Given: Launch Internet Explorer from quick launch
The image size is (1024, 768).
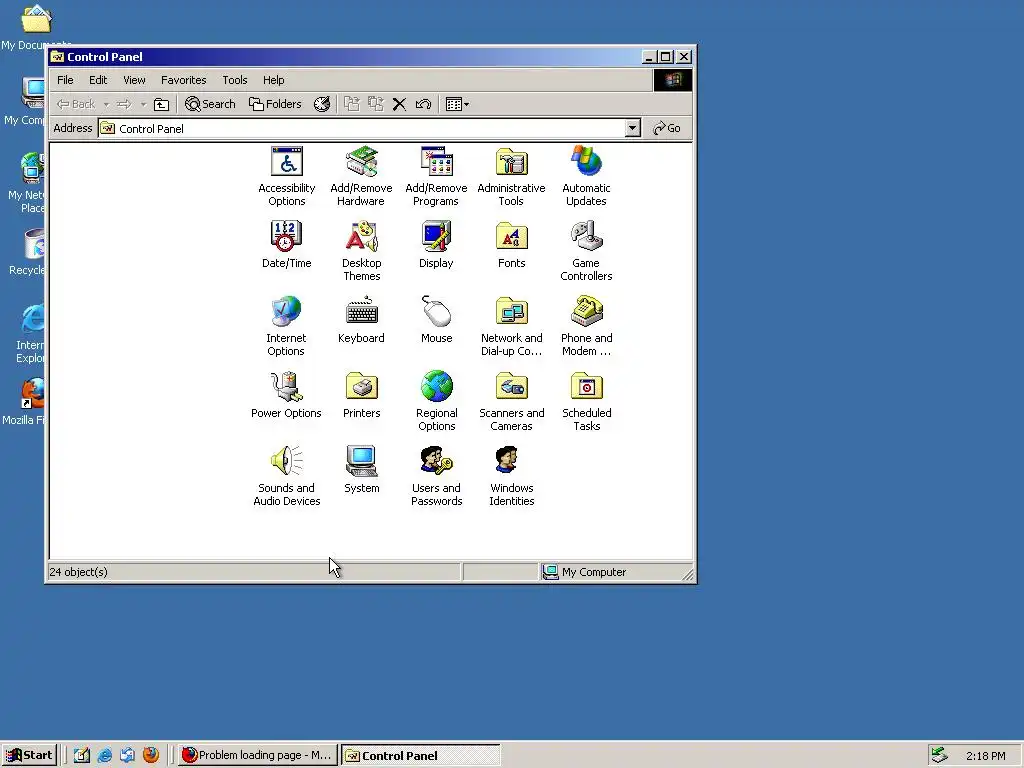Looking at the screenshot, I should (104, 755).
